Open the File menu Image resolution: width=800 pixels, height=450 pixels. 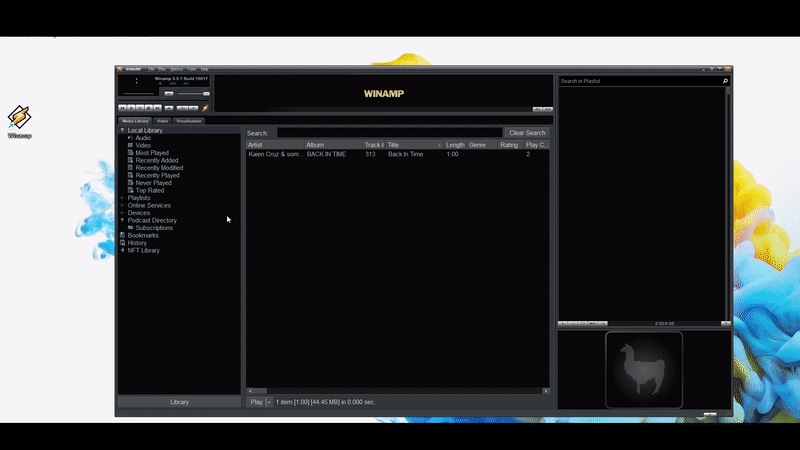(x=151, y=69)
